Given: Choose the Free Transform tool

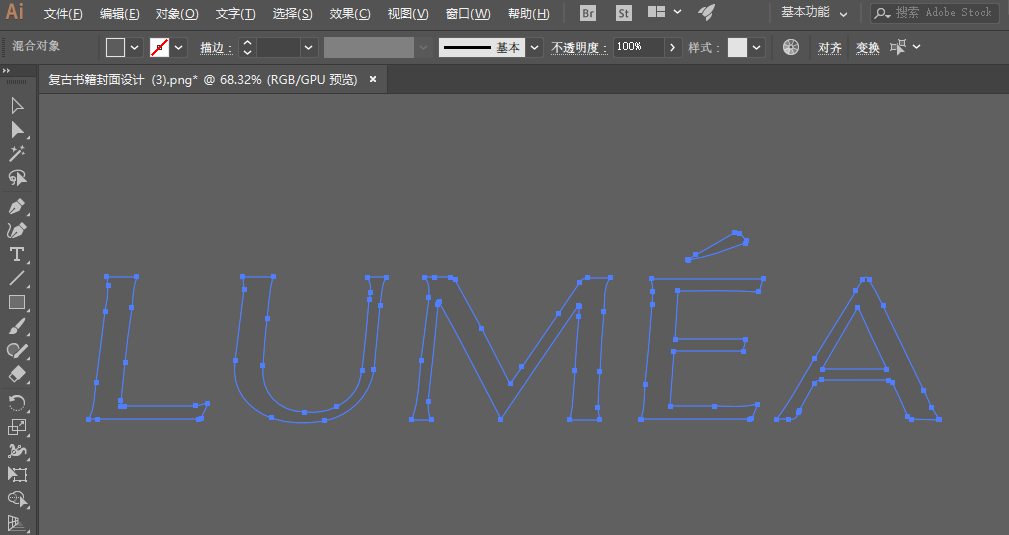Looking at the screenshot, I should coord(17,474).
